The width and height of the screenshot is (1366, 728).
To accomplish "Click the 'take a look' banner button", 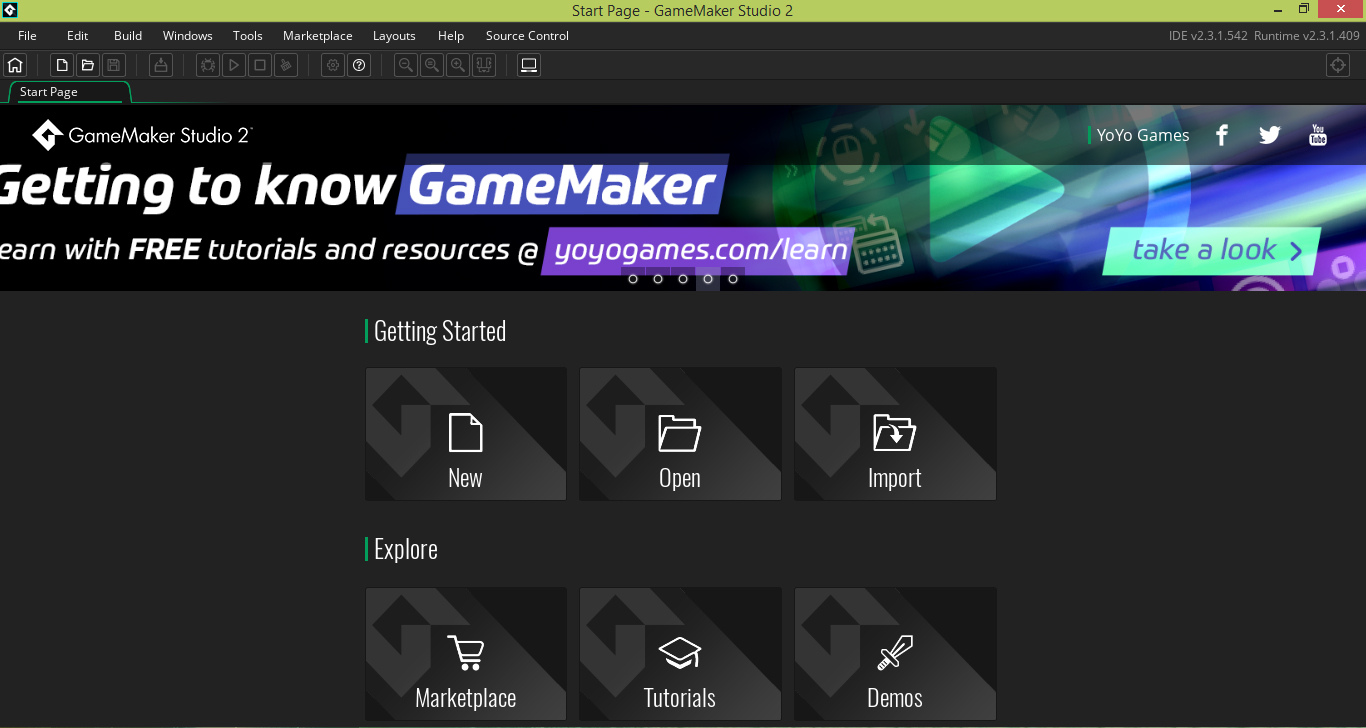I will pyautogui.click(x=1212, y=251).
